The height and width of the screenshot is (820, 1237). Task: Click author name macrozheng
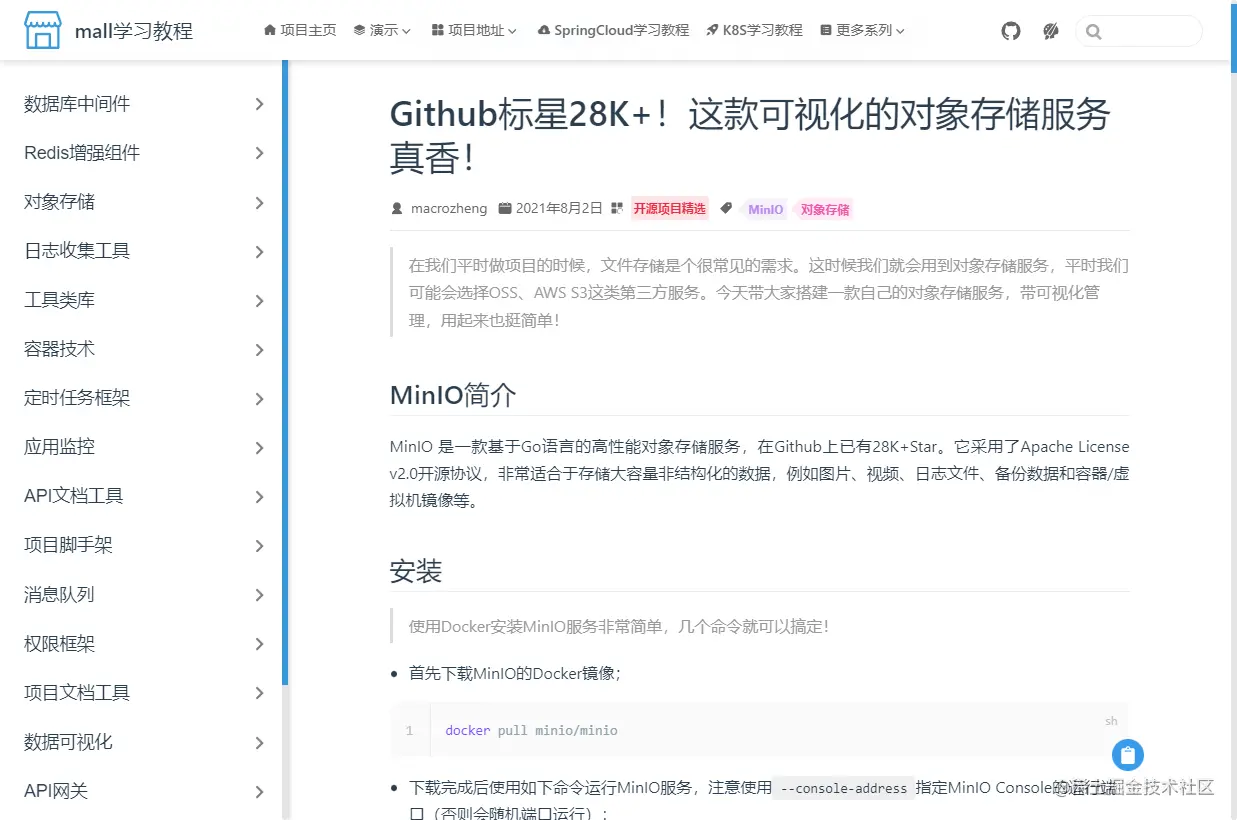coord(449,209)
